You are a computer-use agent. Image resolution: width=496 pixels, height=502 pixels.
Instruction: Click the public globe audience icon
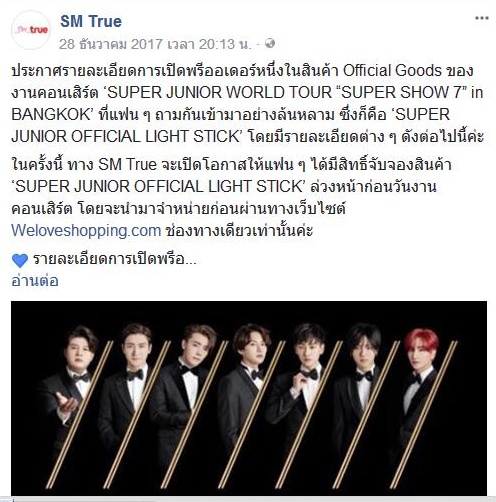click(270, 44)
